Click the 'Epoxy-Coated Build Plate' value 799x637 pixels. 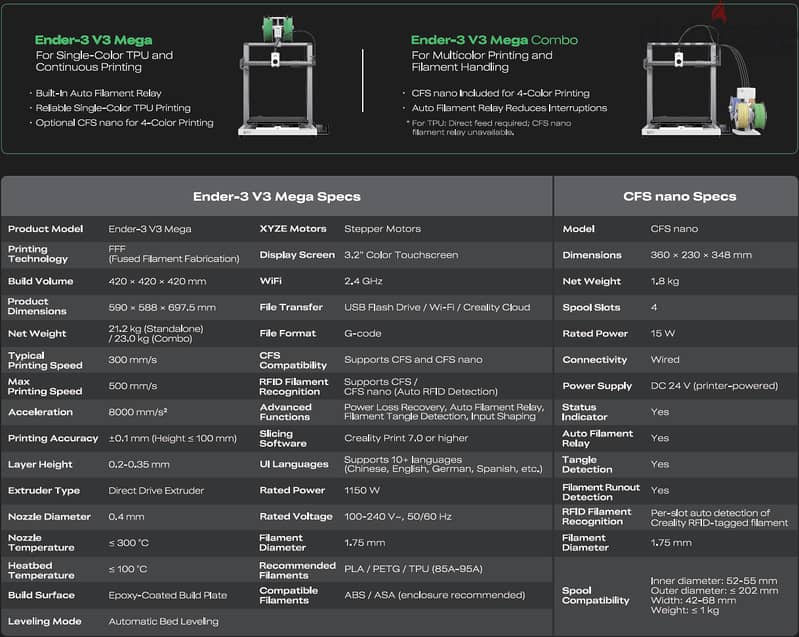[168, 595]
